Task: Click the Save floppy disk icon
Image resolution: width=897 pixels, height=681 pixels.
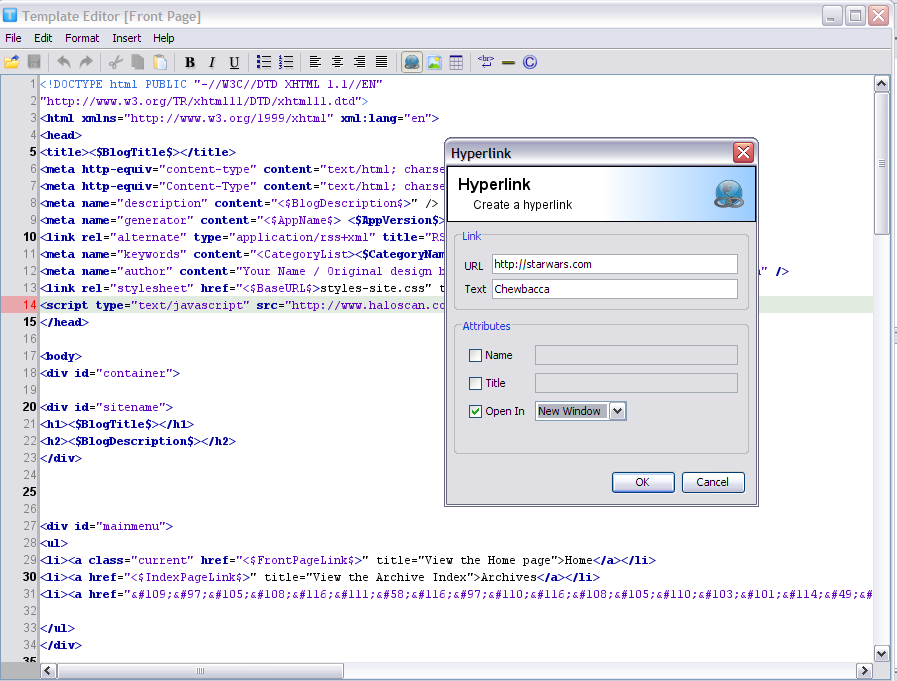Action: [x=34, y=62]
